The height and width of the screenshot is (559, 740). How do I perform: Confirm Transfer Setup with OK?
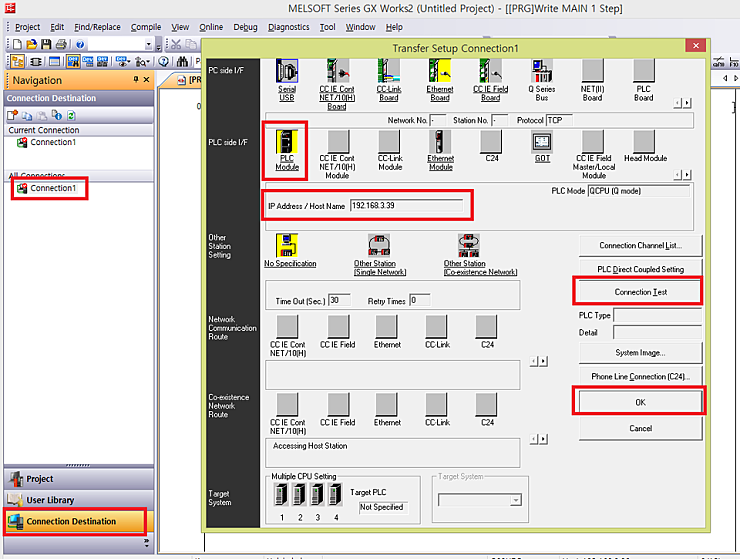click(640, 402)
